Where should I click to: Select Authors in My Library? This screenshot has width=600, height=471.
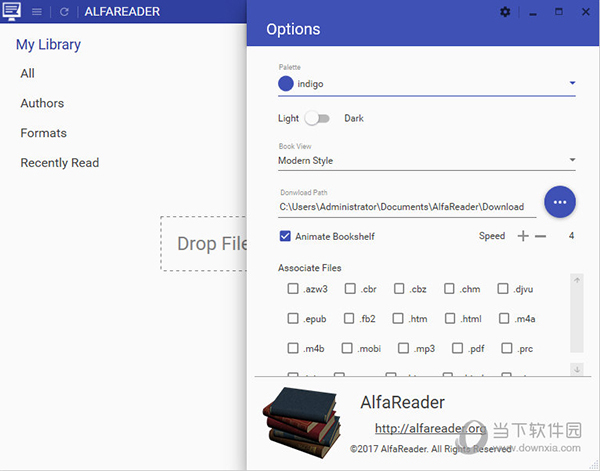[42, 103]
